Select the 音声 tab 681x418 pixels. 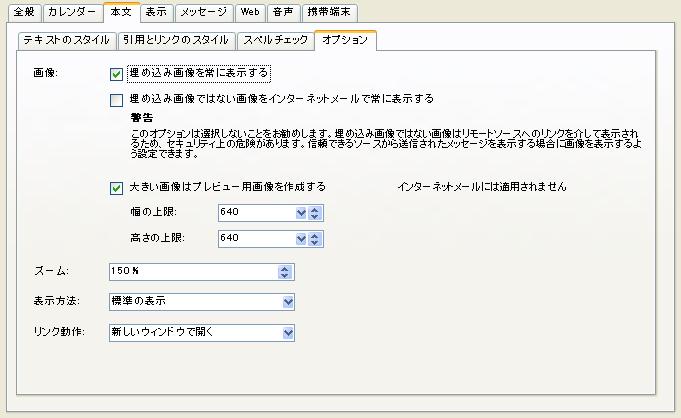tap(283, 12)
